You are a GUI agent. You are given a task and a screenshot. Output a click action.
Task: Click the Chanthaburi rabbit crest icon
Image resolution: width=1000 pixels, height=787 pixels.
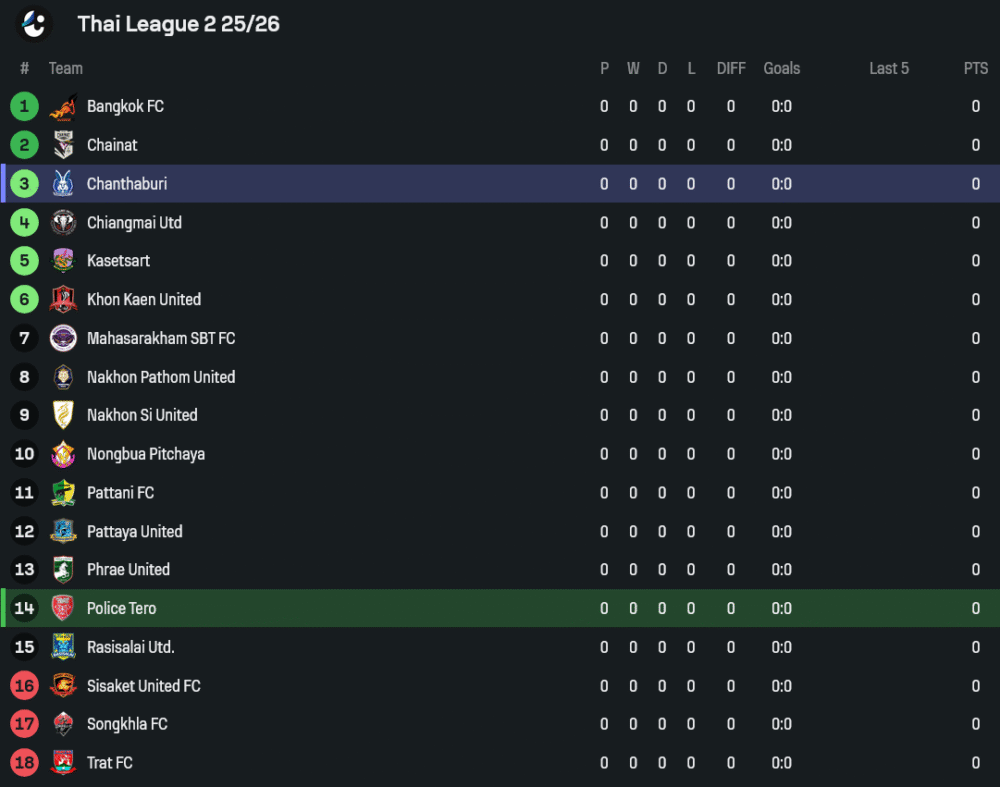tap(63, 184)
